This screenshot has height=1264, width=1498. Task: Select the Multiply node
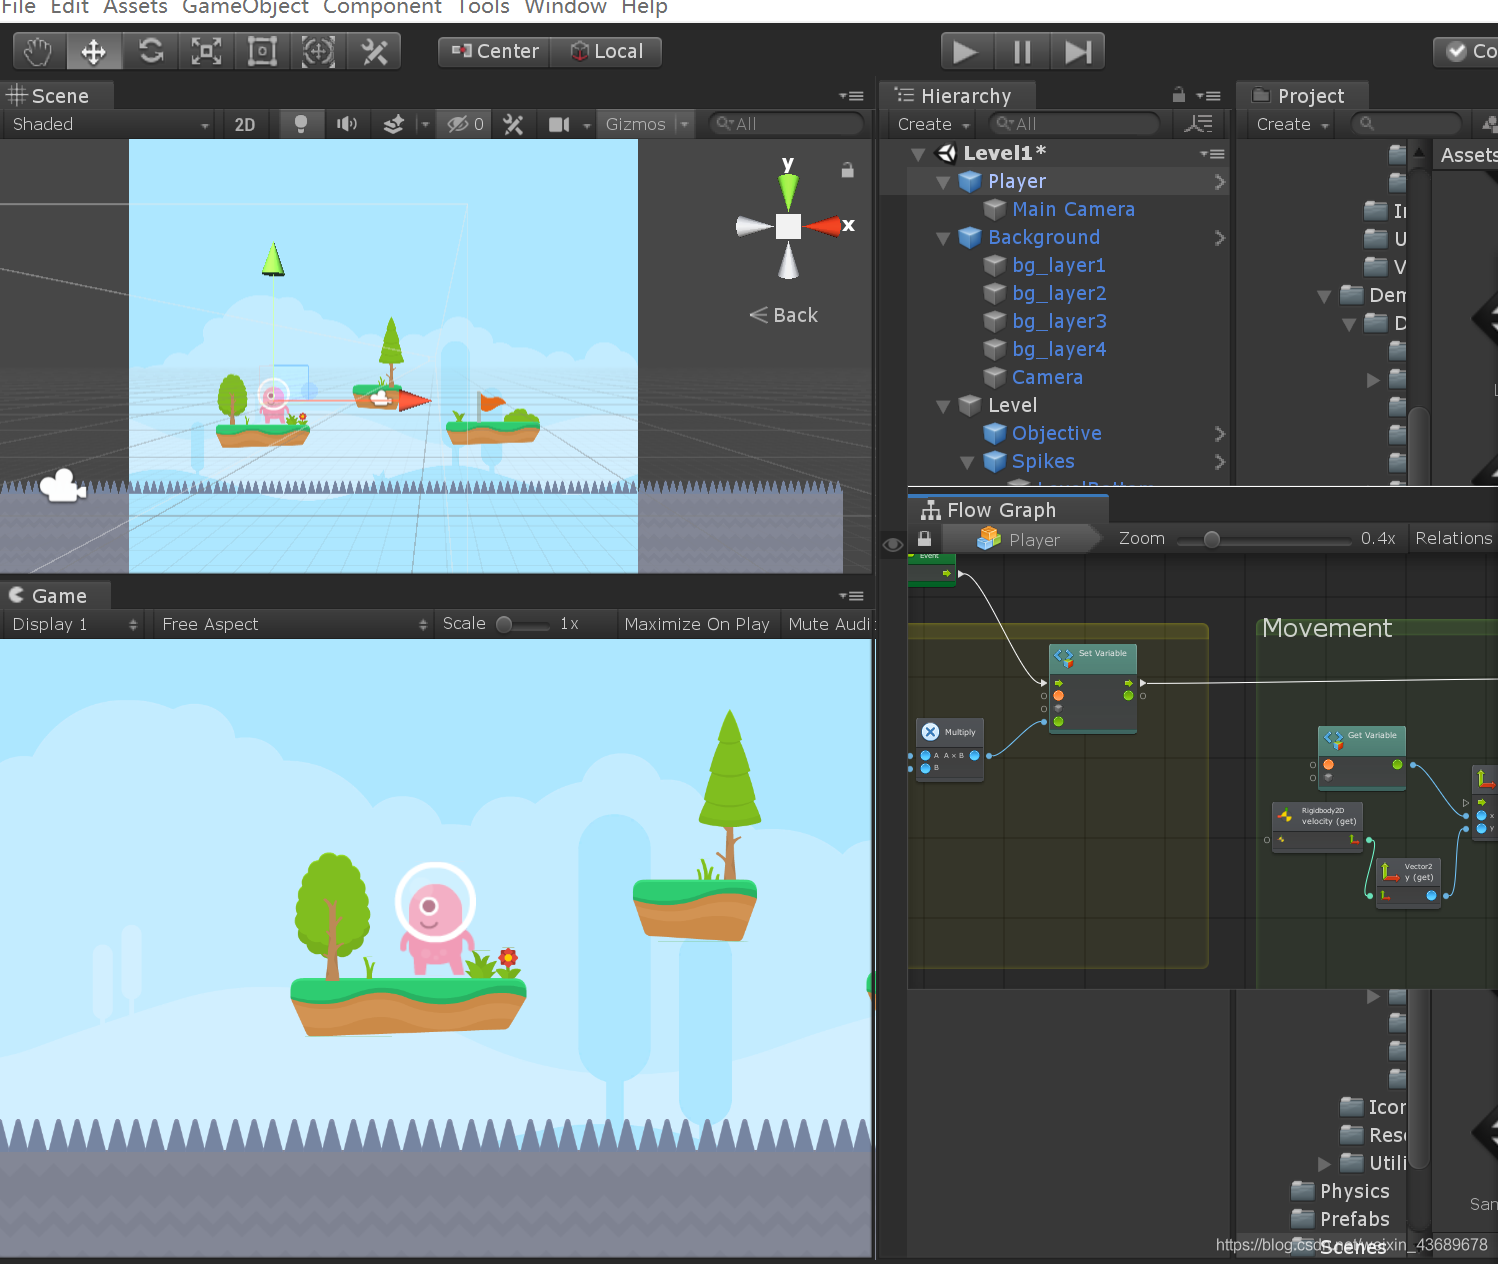(950, 749)
